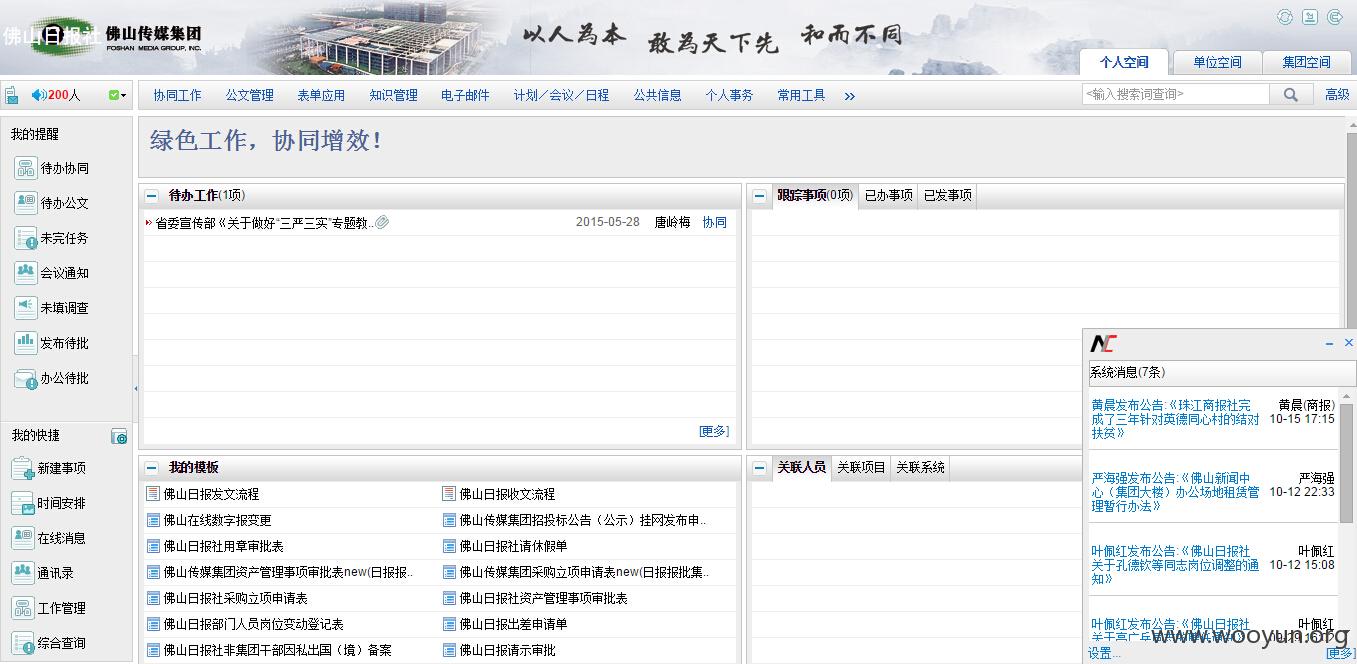The width and height of the screenshot is (1357, 664).
Task: Switch to the 已发事项 tab
Action: tap(947, 195)
